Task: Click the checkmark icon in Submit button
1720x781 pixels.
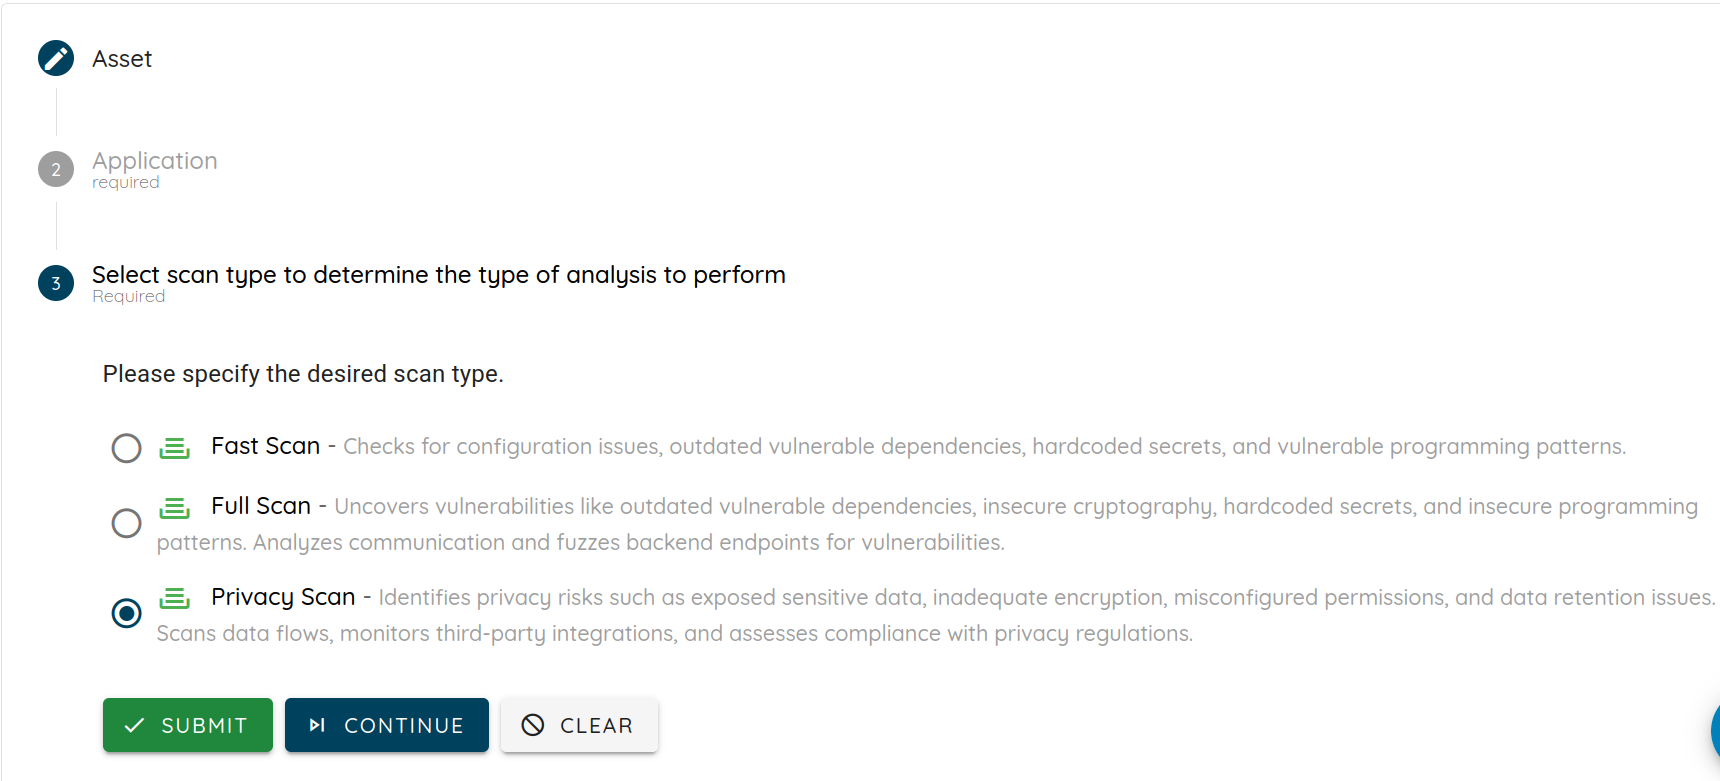Action: click(x=134, y=725)
